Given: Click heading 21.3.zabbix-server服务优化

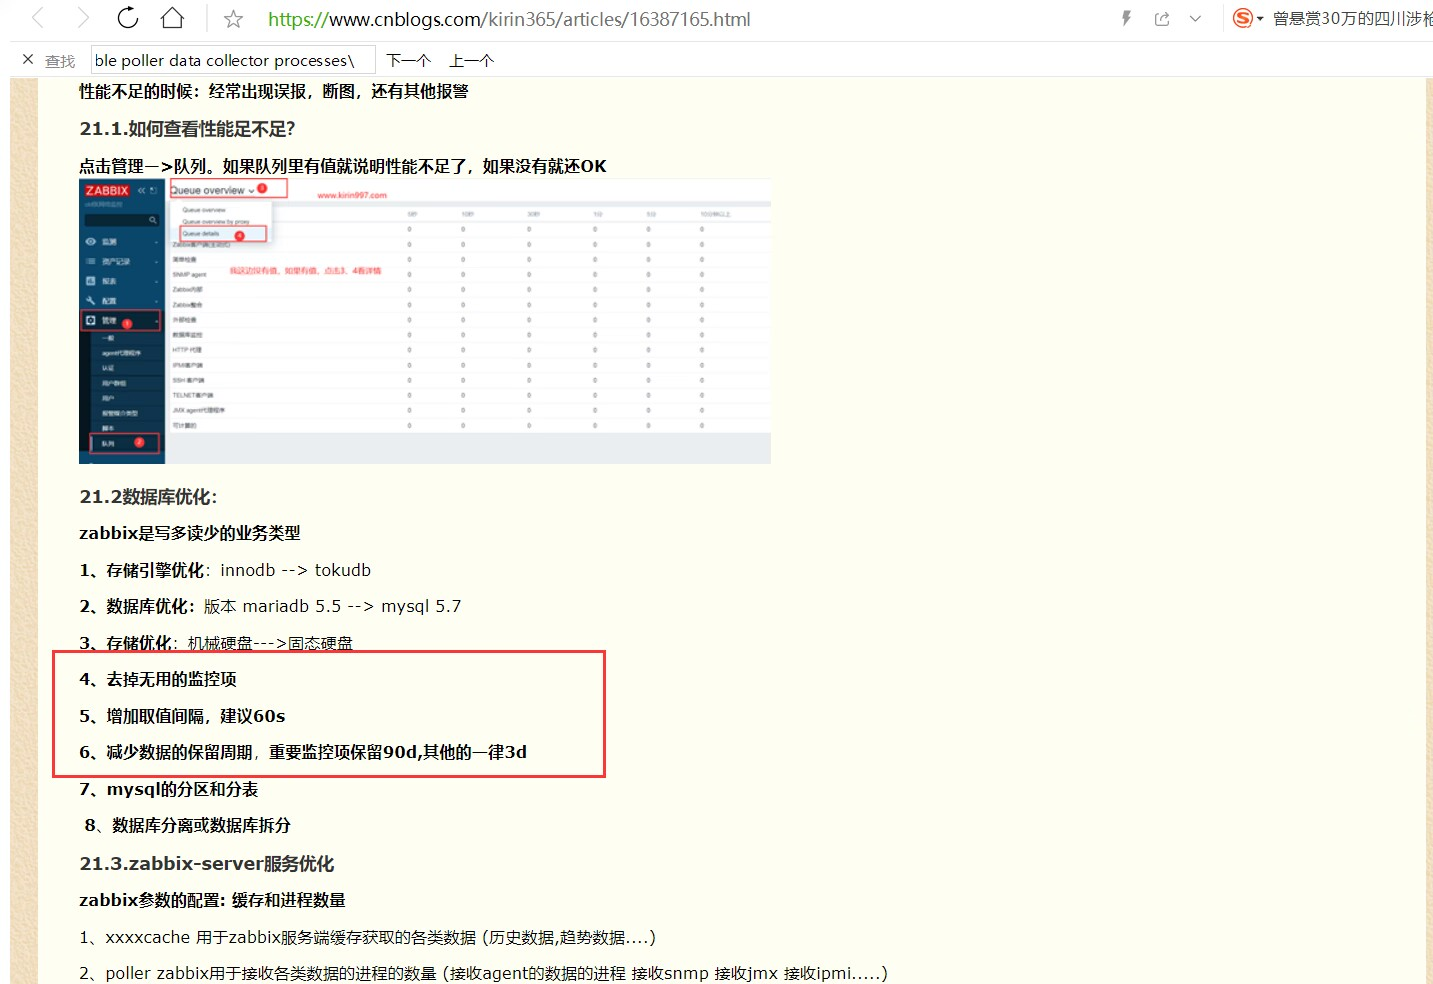Looking at the screenshot, I should click(x=207, y=863).
